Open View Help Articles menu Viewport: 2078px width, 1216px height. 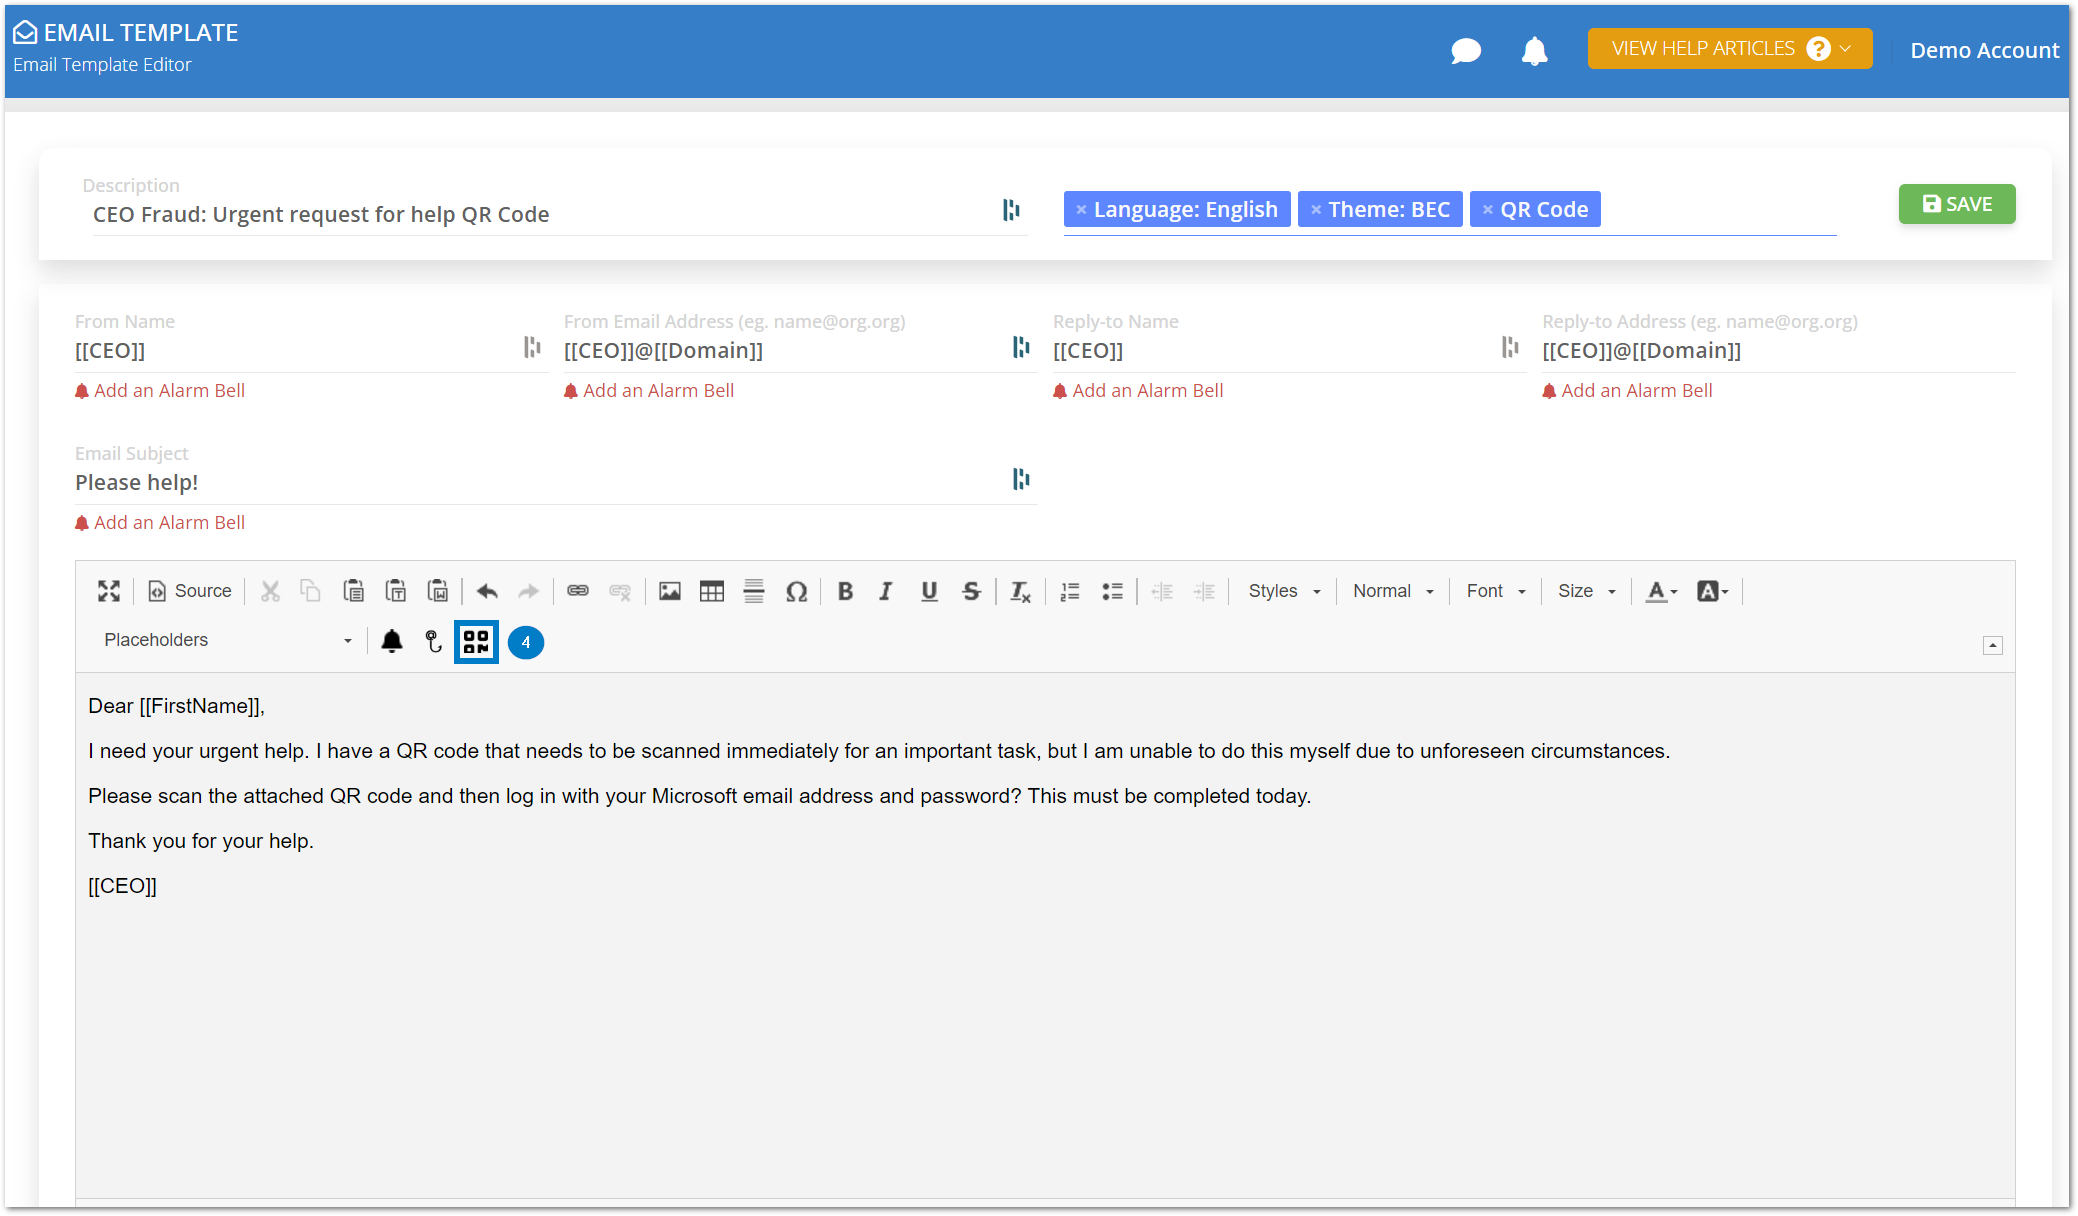coord(1729,49)
